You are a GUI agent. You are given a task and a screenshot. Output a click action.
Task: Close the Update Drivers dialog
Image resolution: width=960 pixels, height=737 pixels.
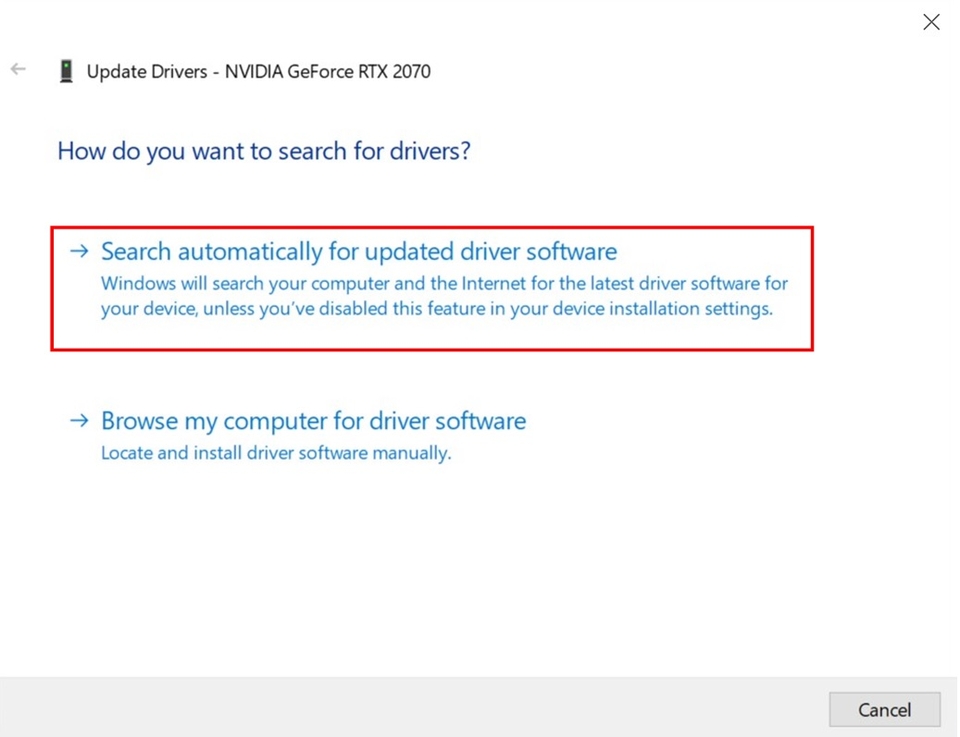pos(931,22)
